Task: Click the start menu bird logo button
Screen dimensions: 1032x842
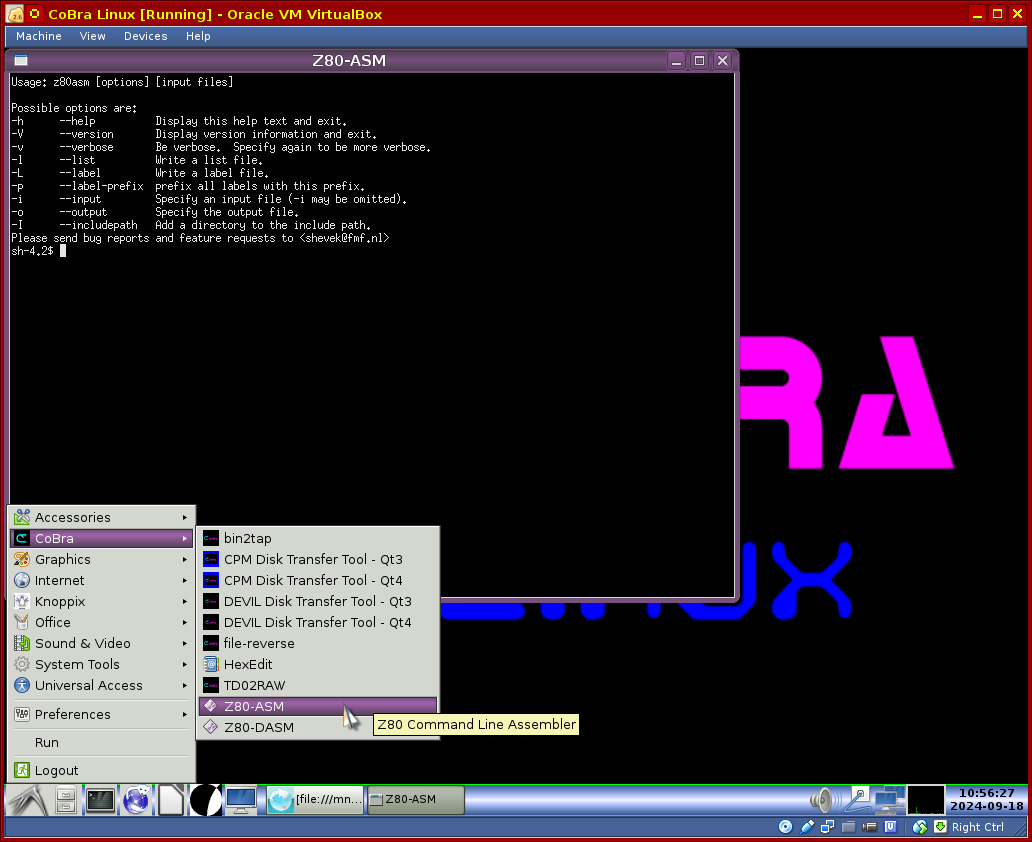Action: coord(27,800)
